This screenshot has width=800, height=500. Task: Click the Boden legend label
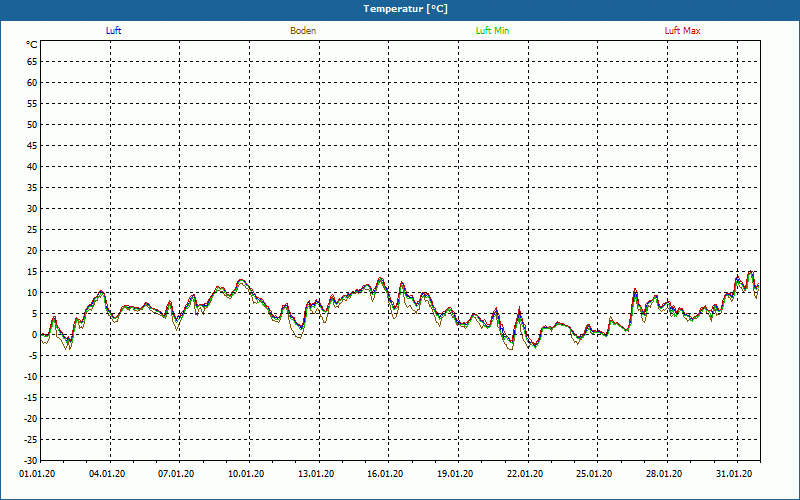pyautogui.click(x=303, y=31)
